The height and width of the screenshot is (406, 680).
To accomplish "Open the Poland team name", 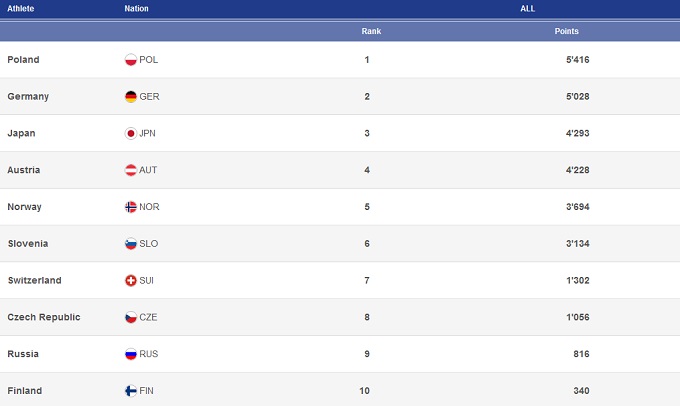I will 23,60.
